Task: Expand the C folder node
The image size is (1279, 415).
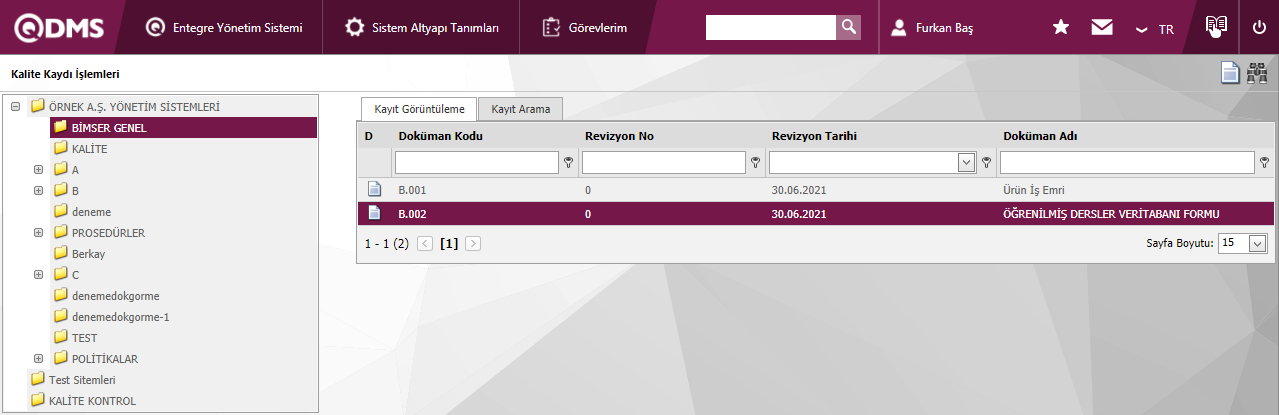Action: [x=38, y=274]
